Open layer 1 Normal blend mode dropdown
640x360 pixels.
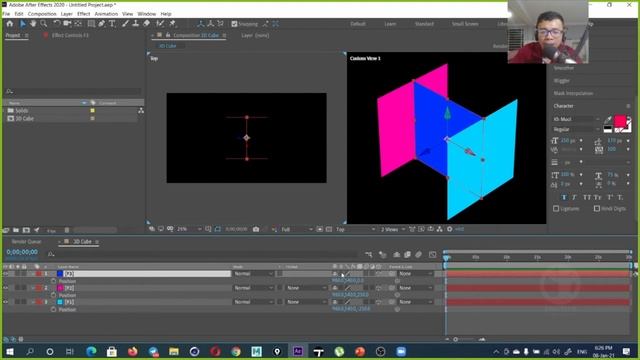[253, 274]
